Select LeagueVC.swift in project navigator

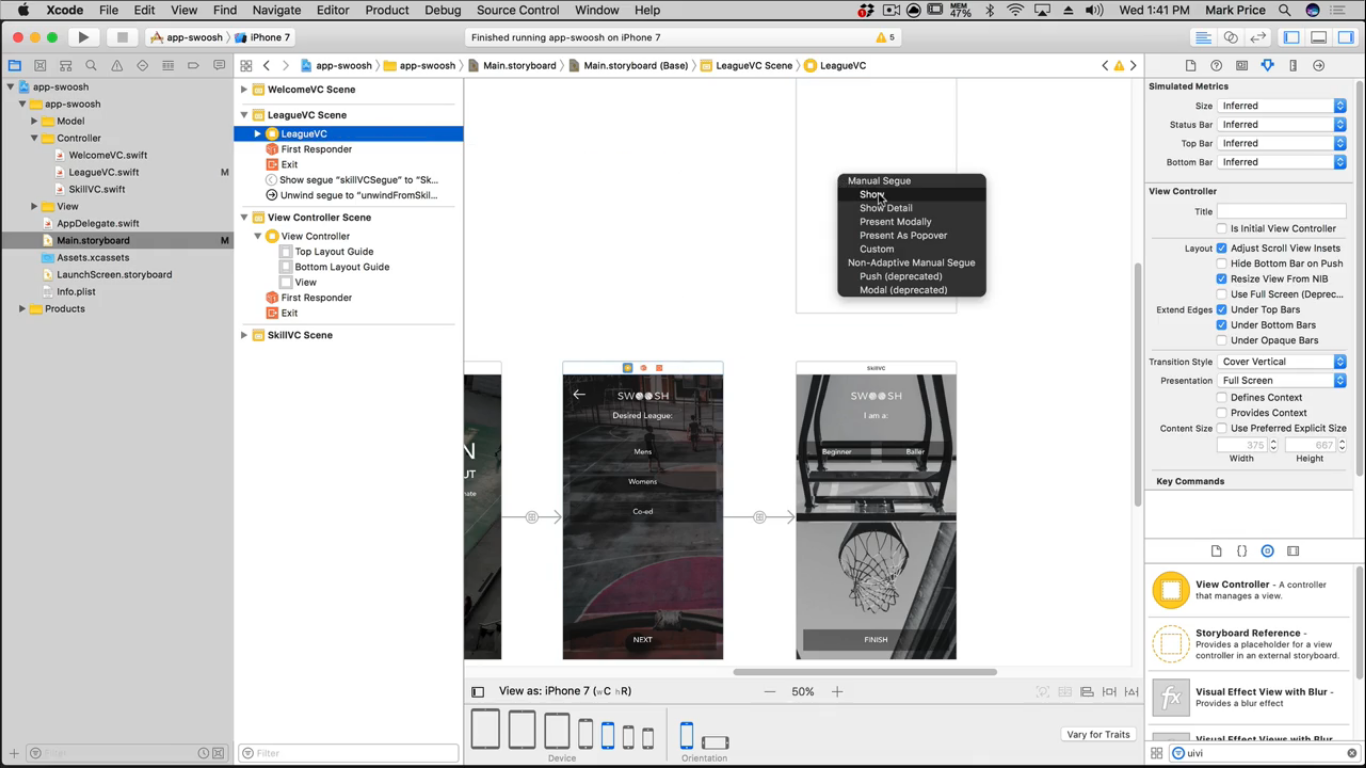[x=103, y=172]
